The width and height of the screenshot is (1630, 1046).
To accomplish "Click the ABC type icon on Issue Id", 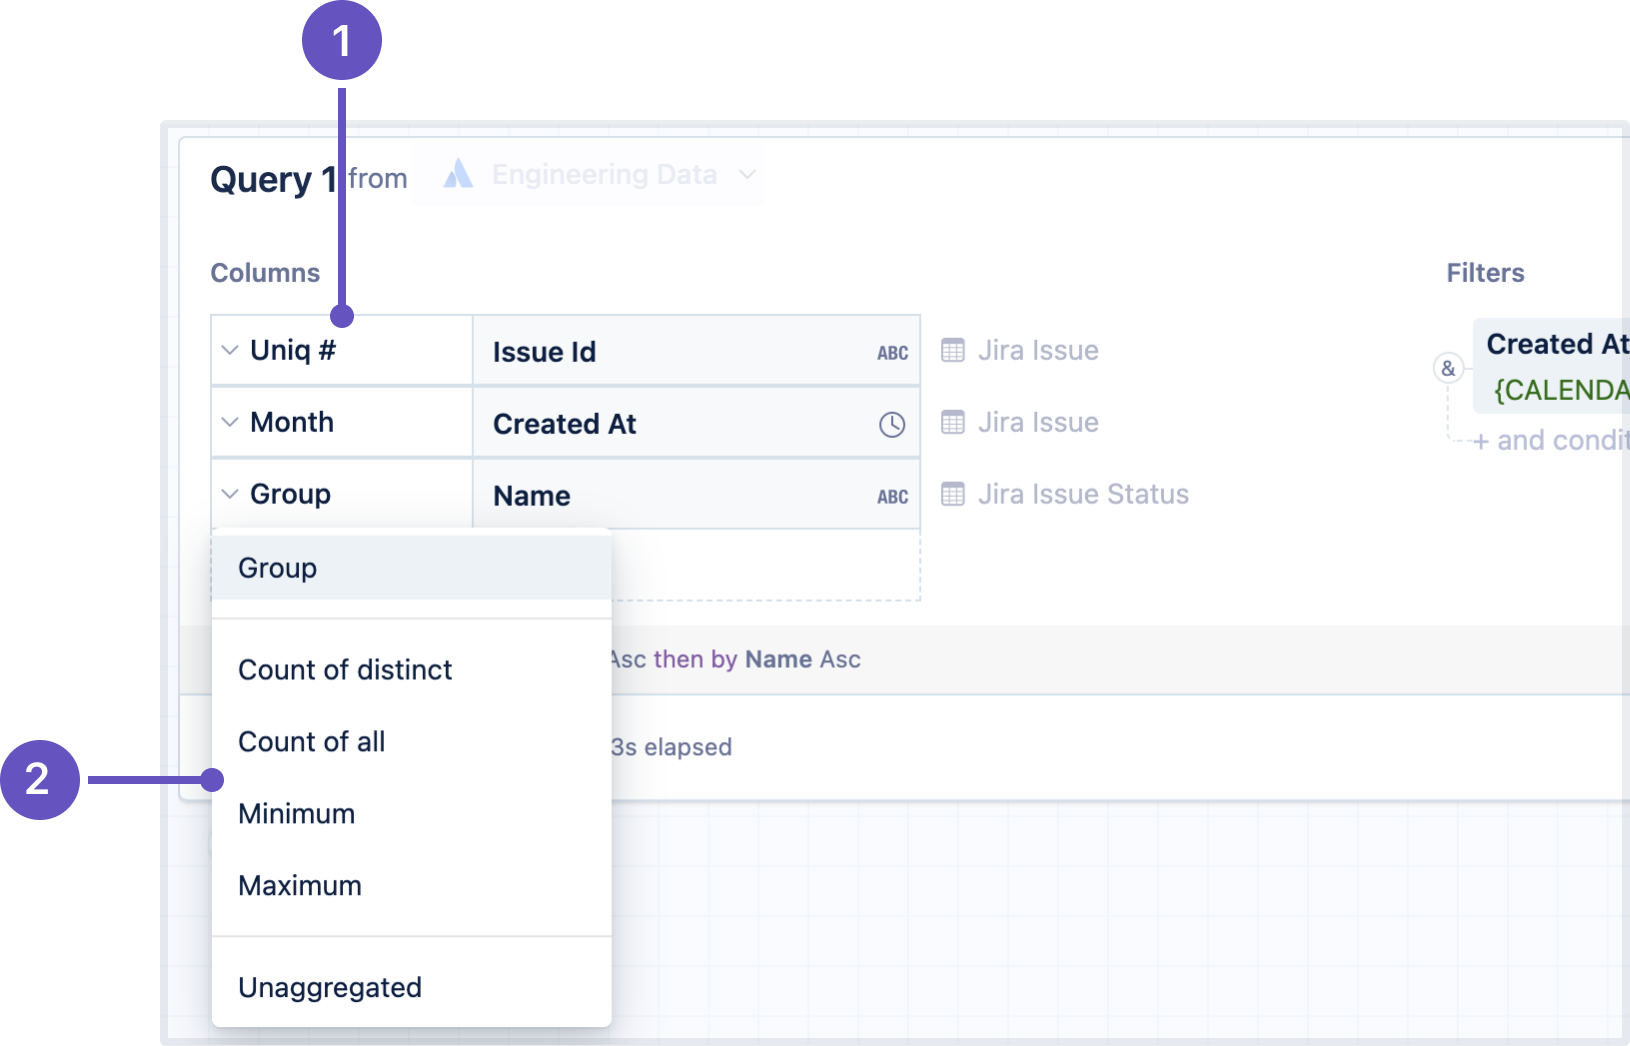I will pyautogui.click(x=891, y=351).
